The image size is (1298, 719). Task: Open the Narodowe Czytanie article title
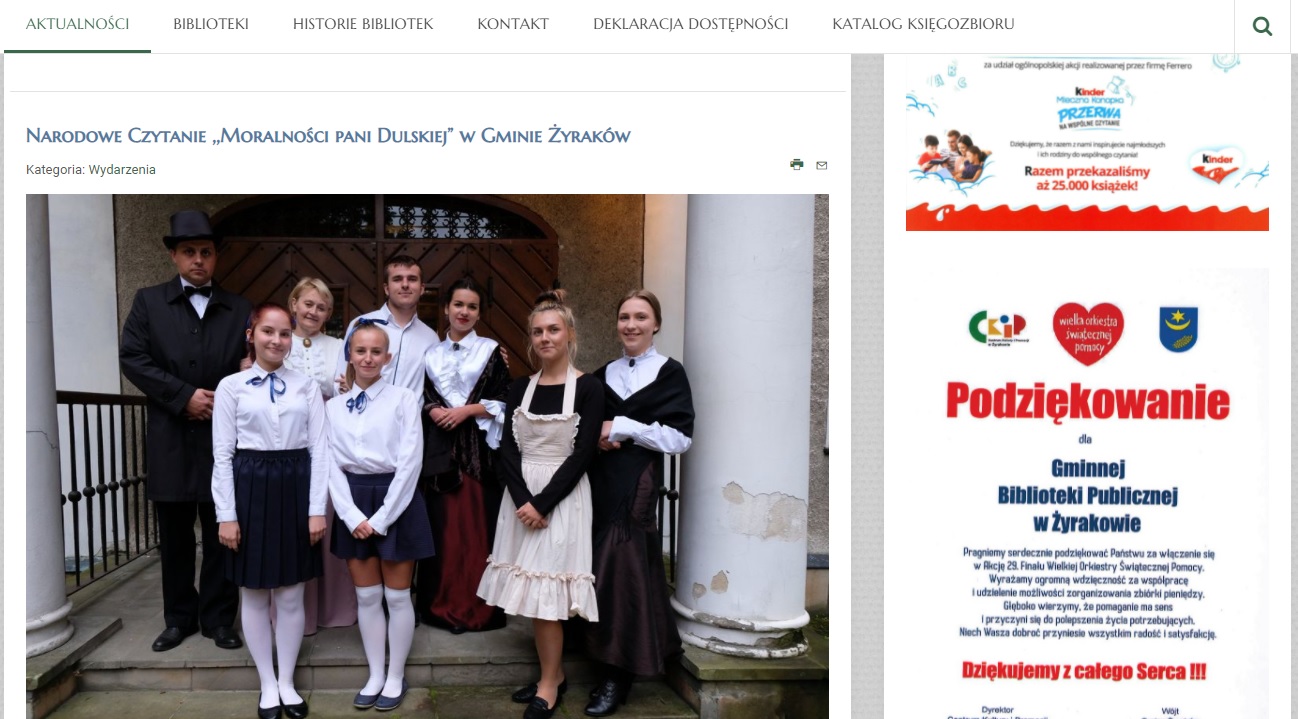(328, 135)
